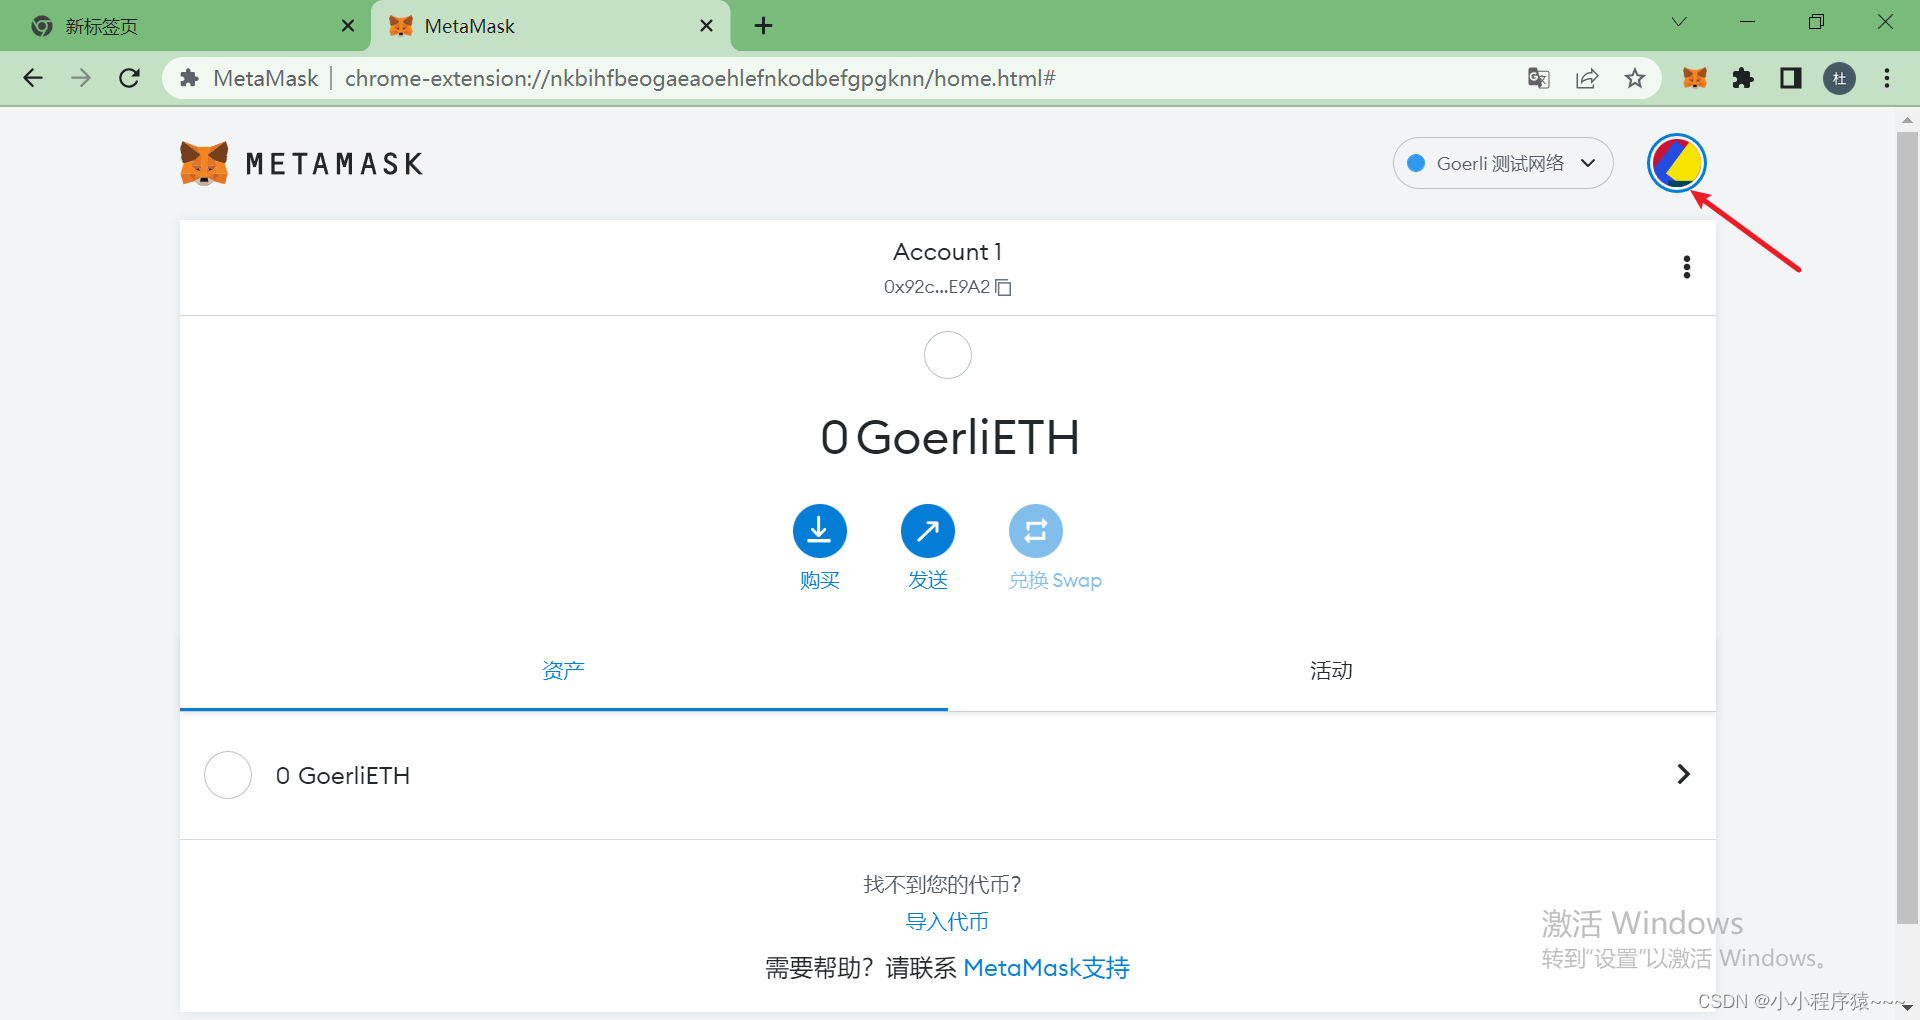
Task: Close the MetaMask tab
Action: click(x=706, y=26)
